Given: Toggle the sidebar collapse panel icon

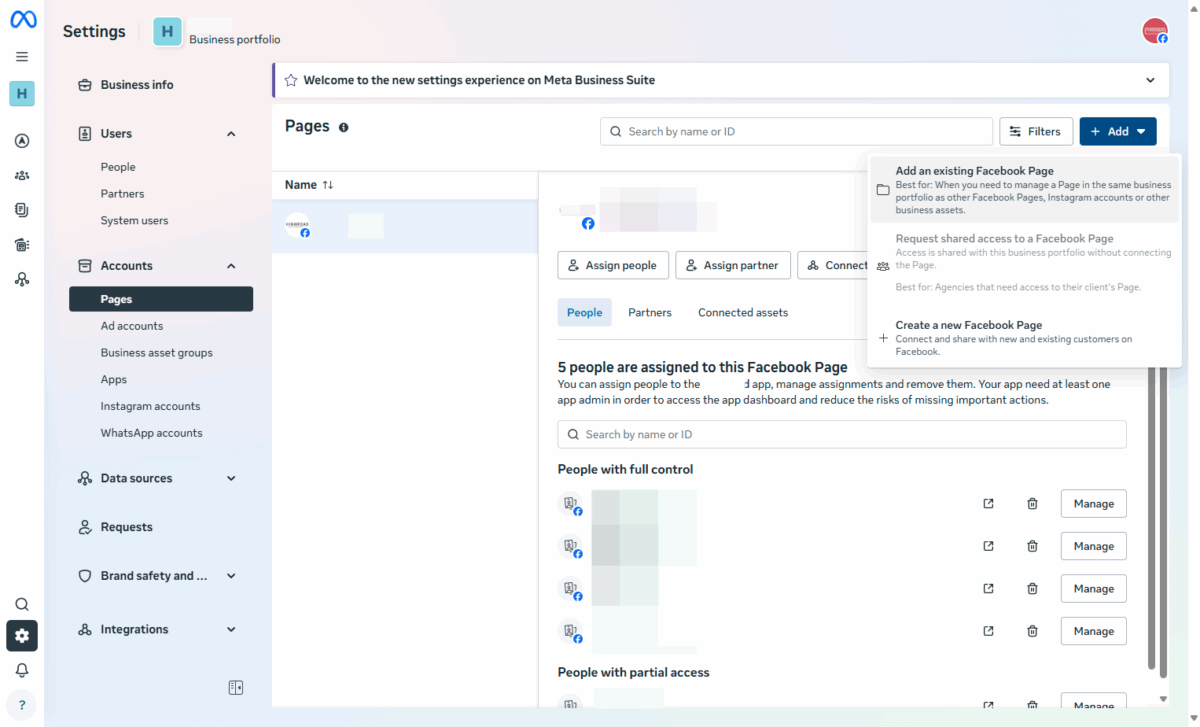Looking at the screenshot, I should pyautogui.click(x=236, y=687).
